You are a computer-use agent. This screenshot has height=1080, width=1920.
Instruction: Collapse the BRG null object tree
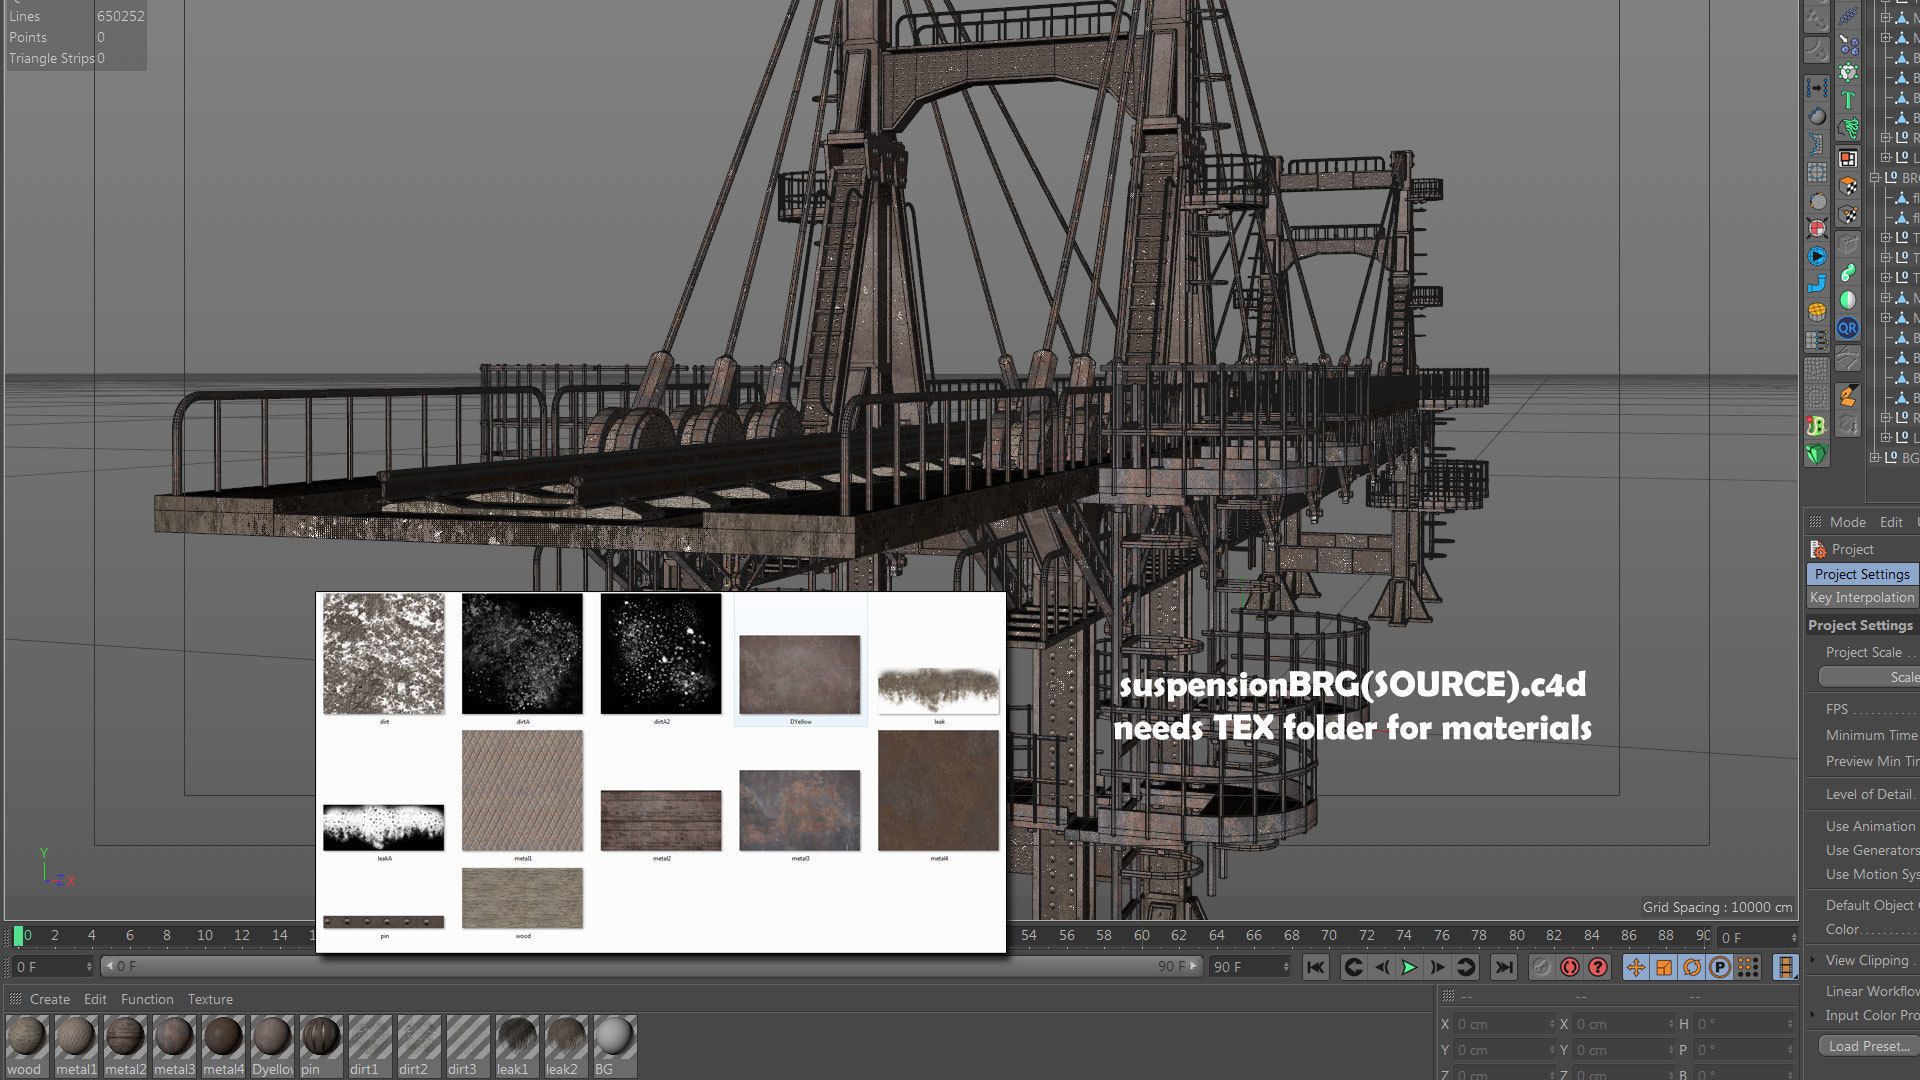pyautogui.click(x=1875, y=178)
